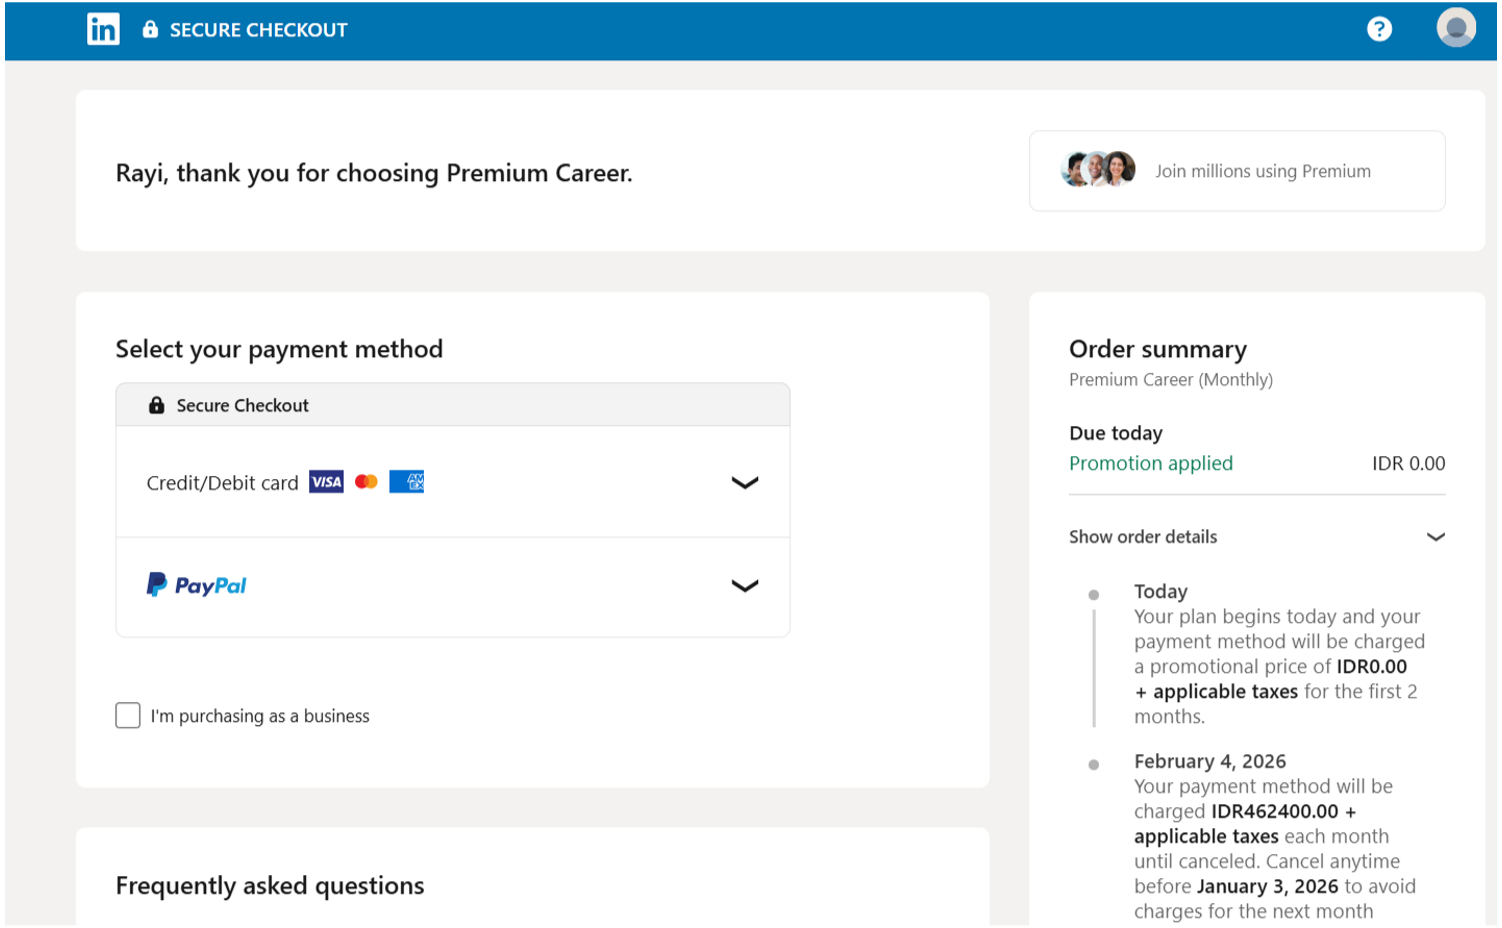Open the profile avatar menu
The image size is (1502, 928).
click(x=1455, y=28)
